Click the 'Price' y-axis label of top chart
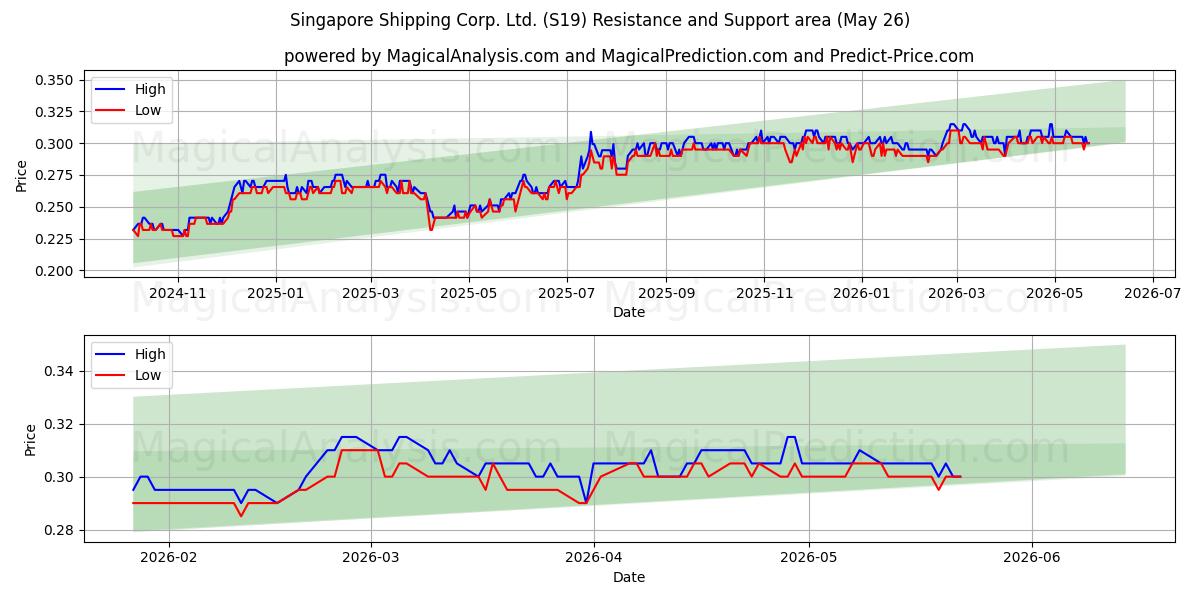 click(x=22, y=176)
